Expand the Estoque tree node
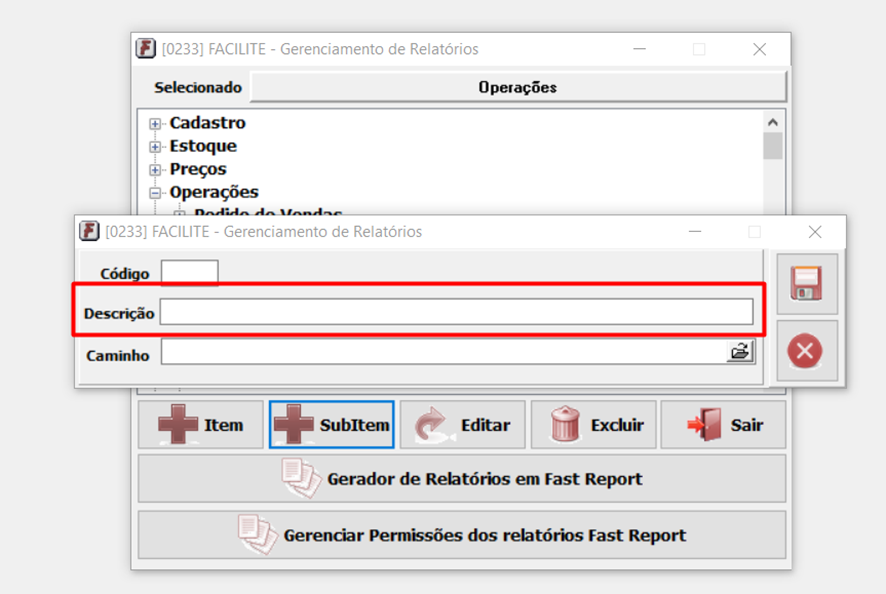Image resolution: width=886 pixels, height=594 pixels. [155, 146]
